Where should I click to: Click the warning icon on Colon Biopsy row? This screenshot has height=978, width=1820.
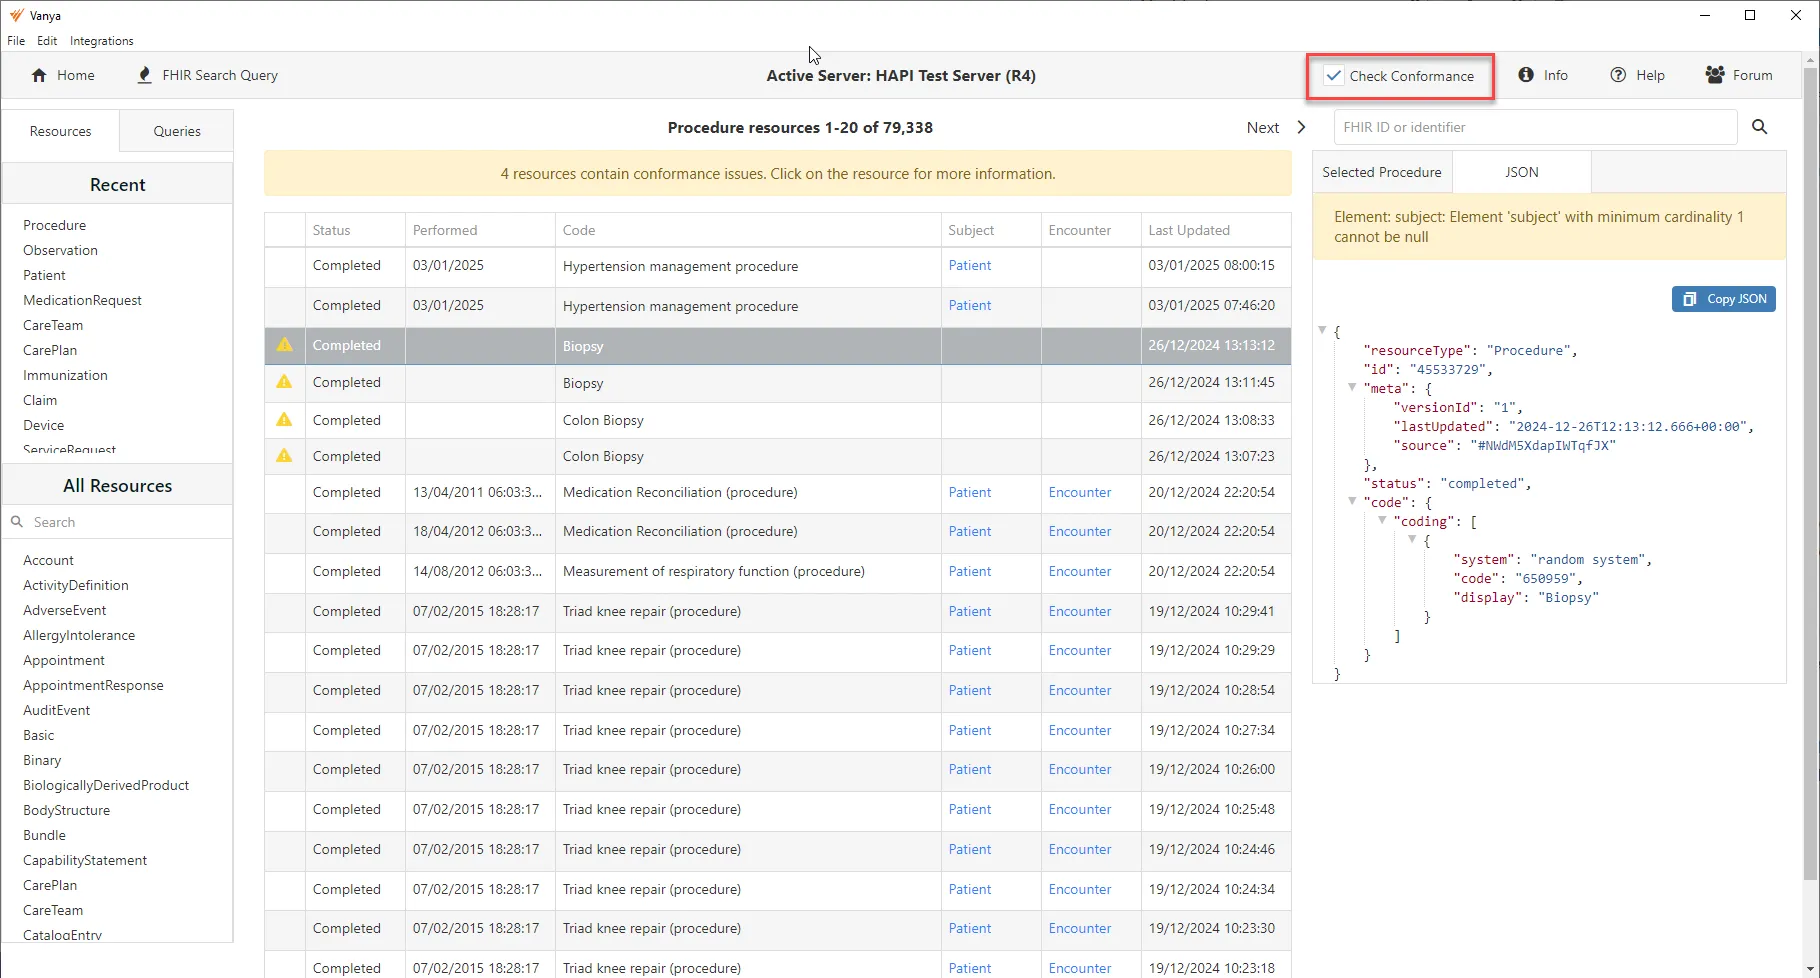click(x=283, y=420)
